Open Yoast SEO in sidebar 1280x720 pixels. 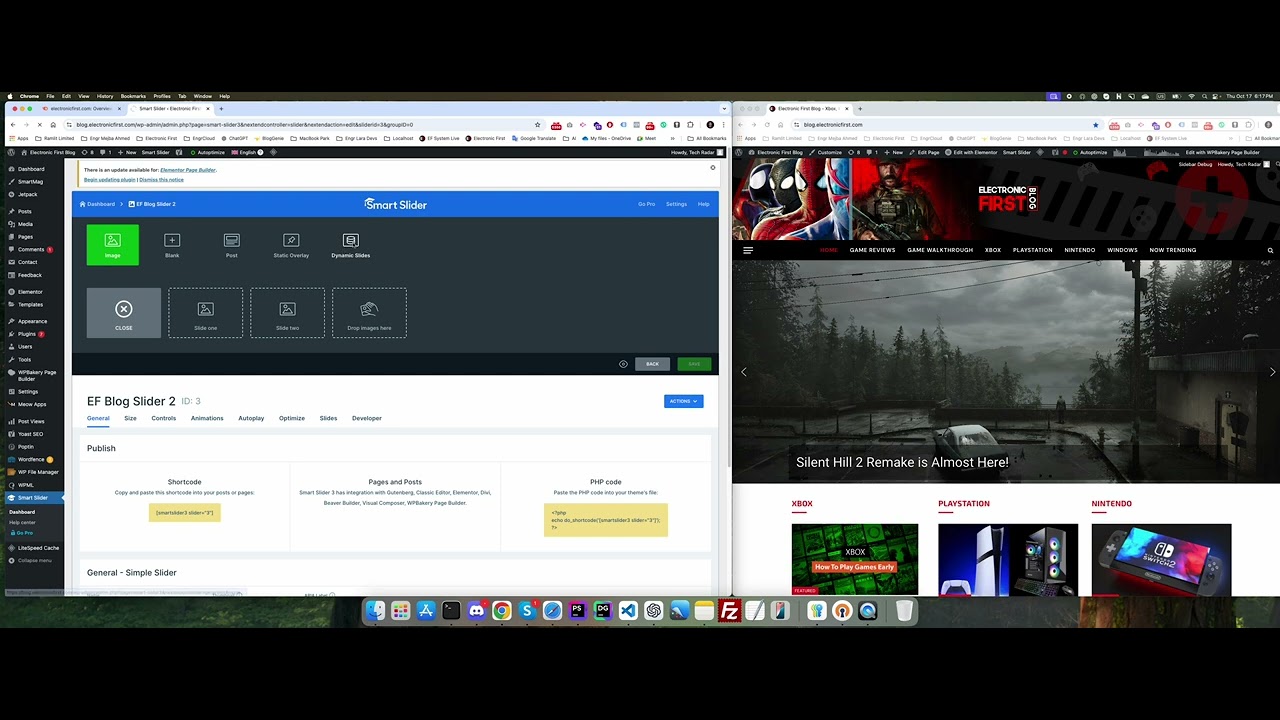click(x=32, y=434)
